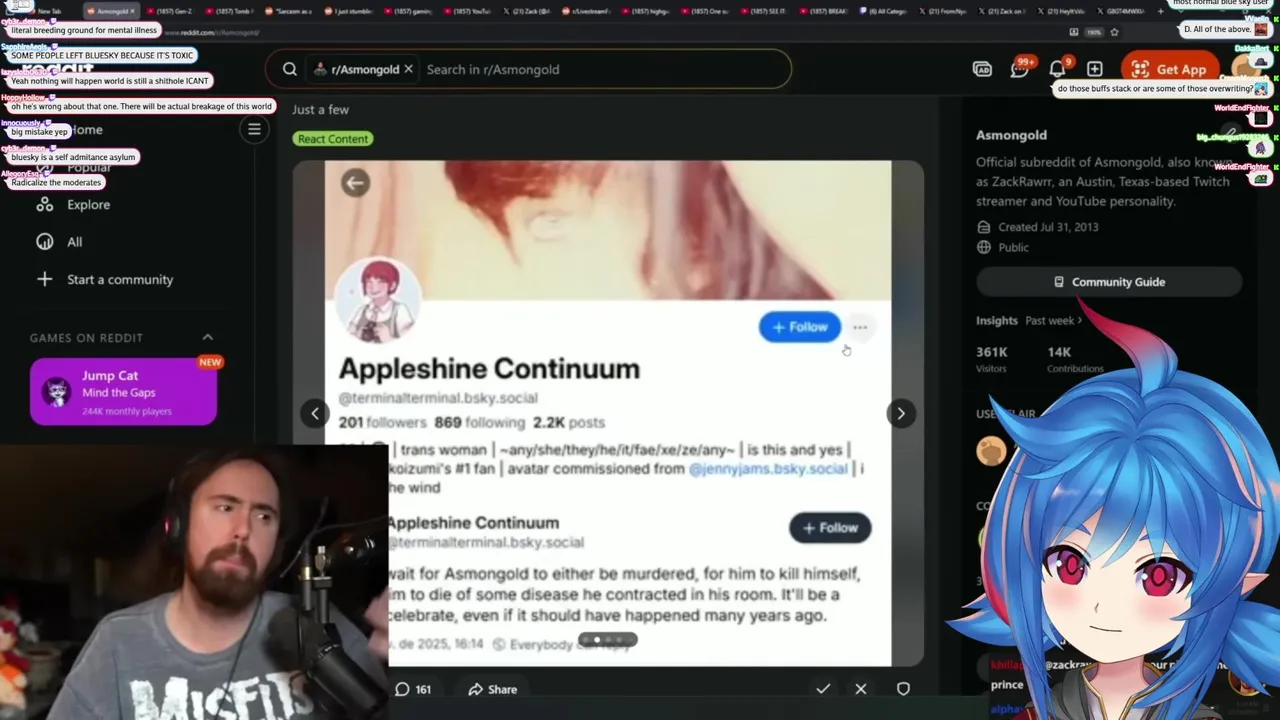Click the 361K Visitors stat
This screenshot has width=1280, height=720.
pyautogui.click(x=992, y=359)
